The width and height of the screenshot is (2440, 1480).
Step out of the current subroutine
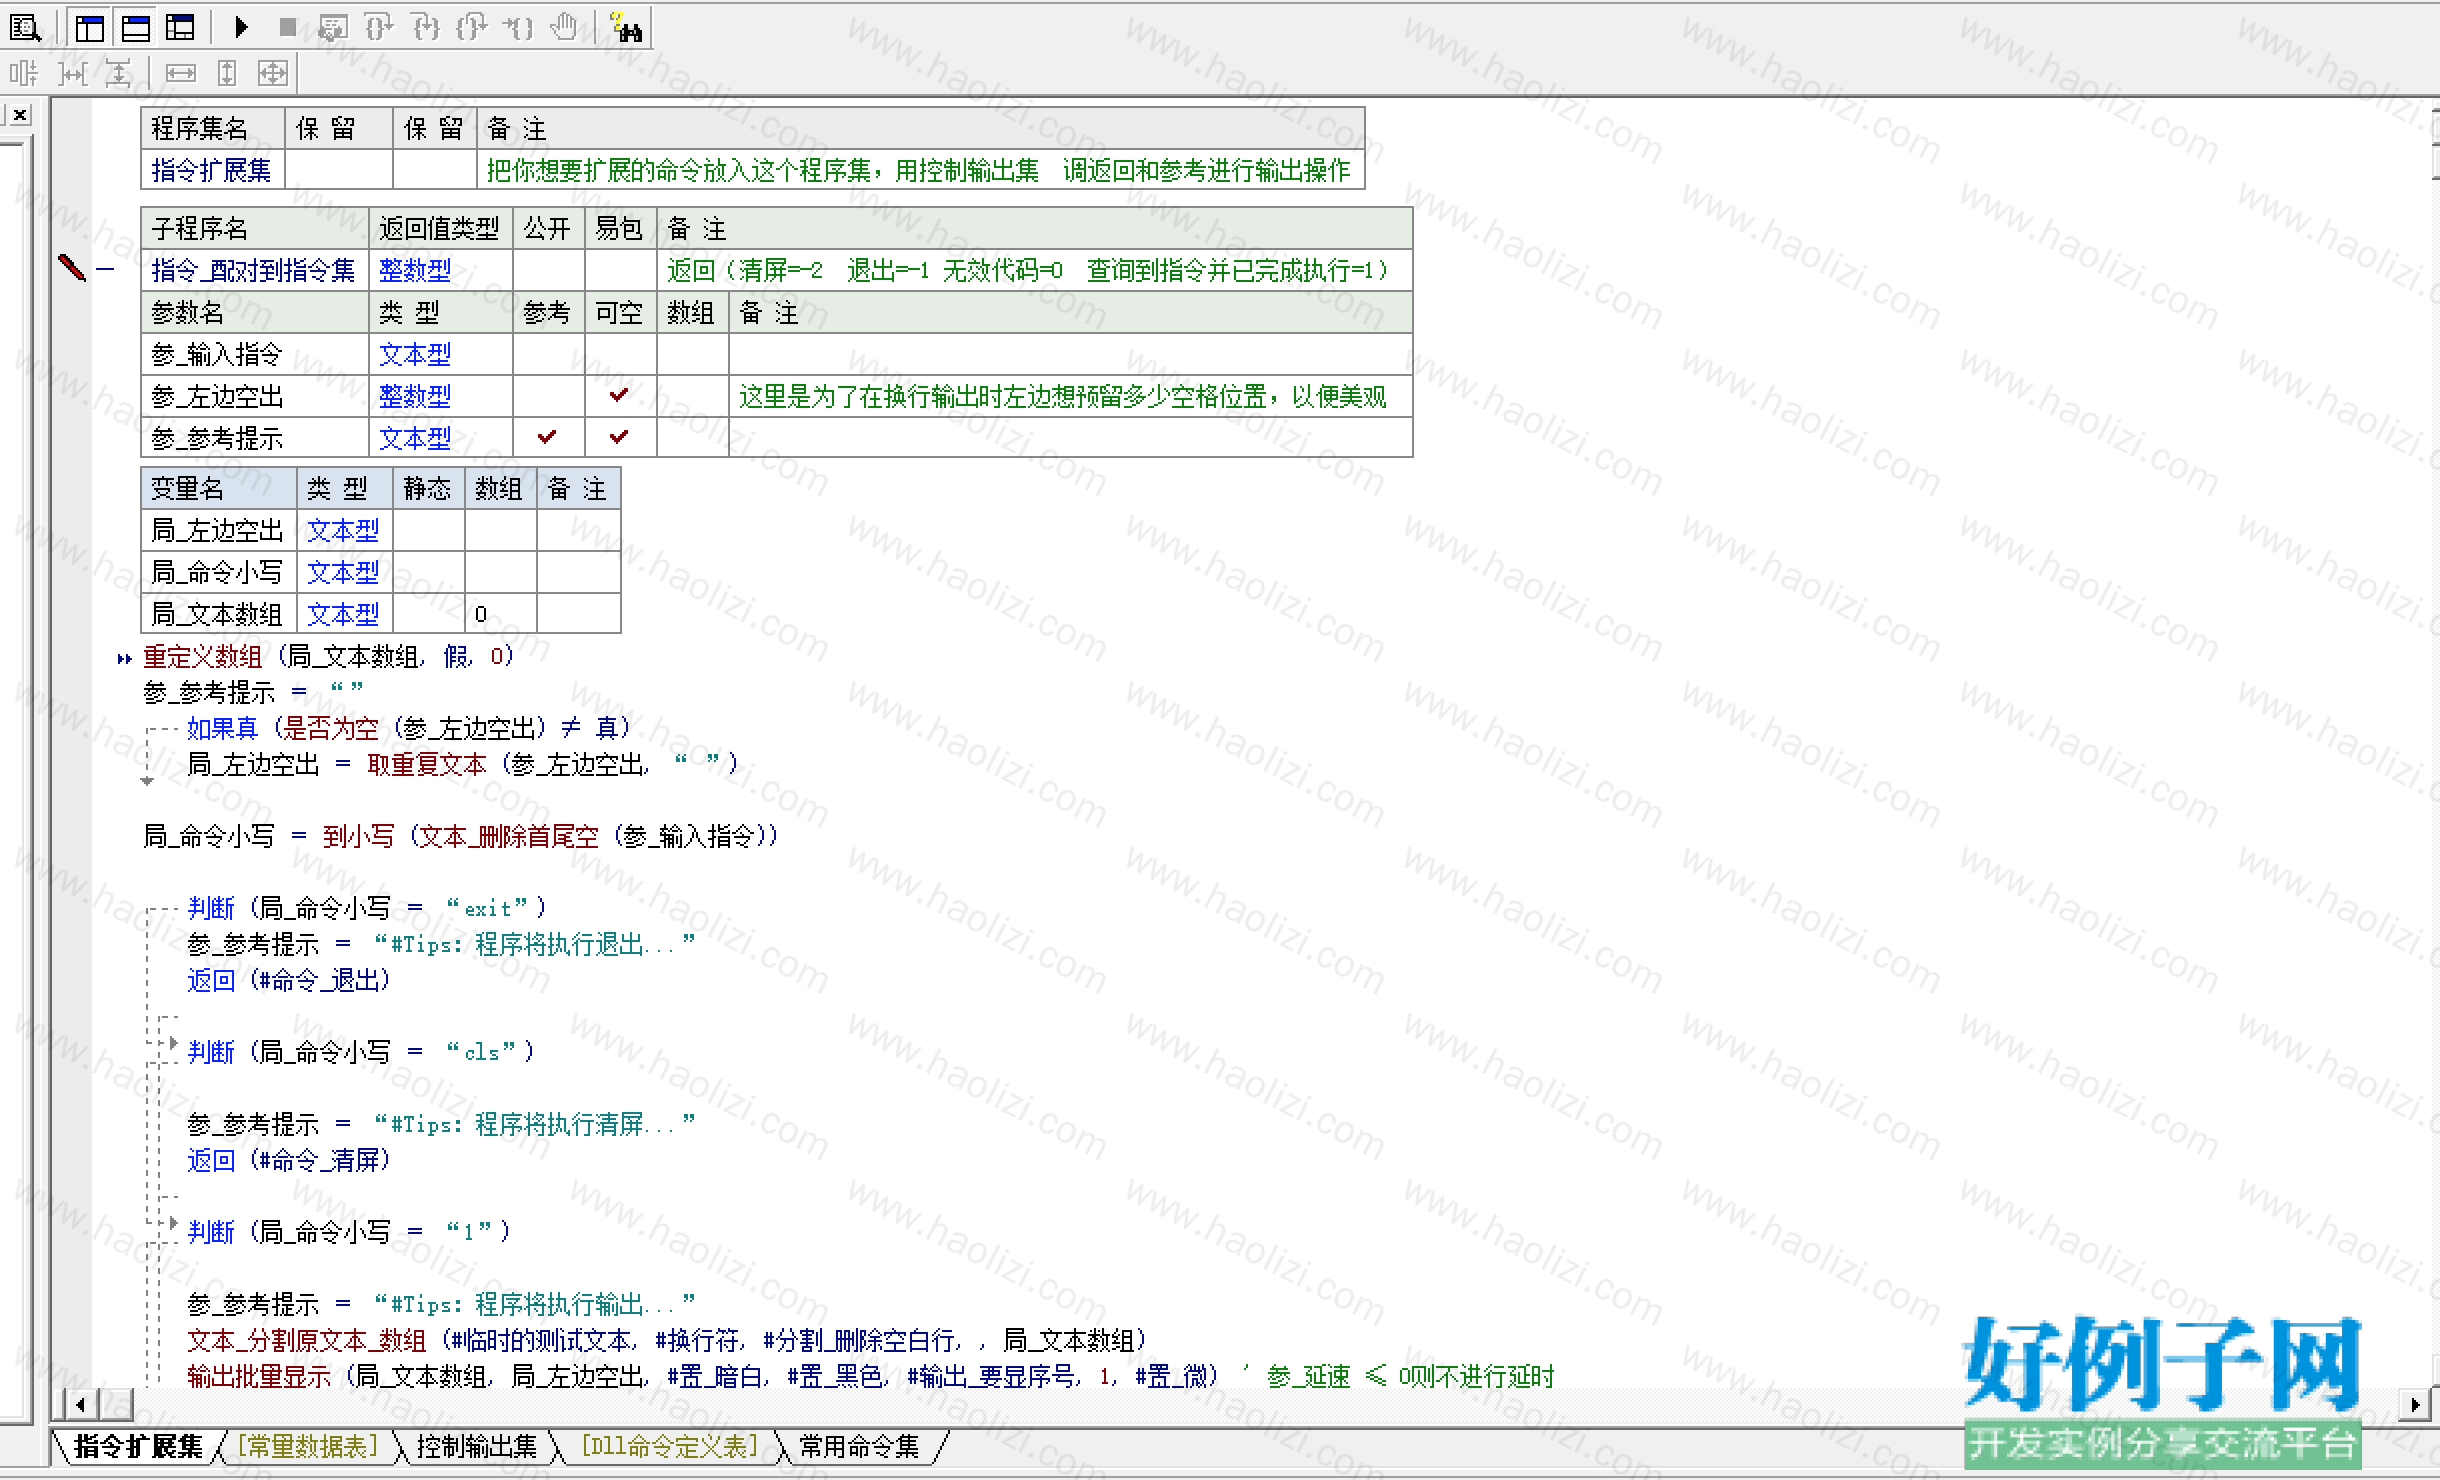tap(472, 28)
